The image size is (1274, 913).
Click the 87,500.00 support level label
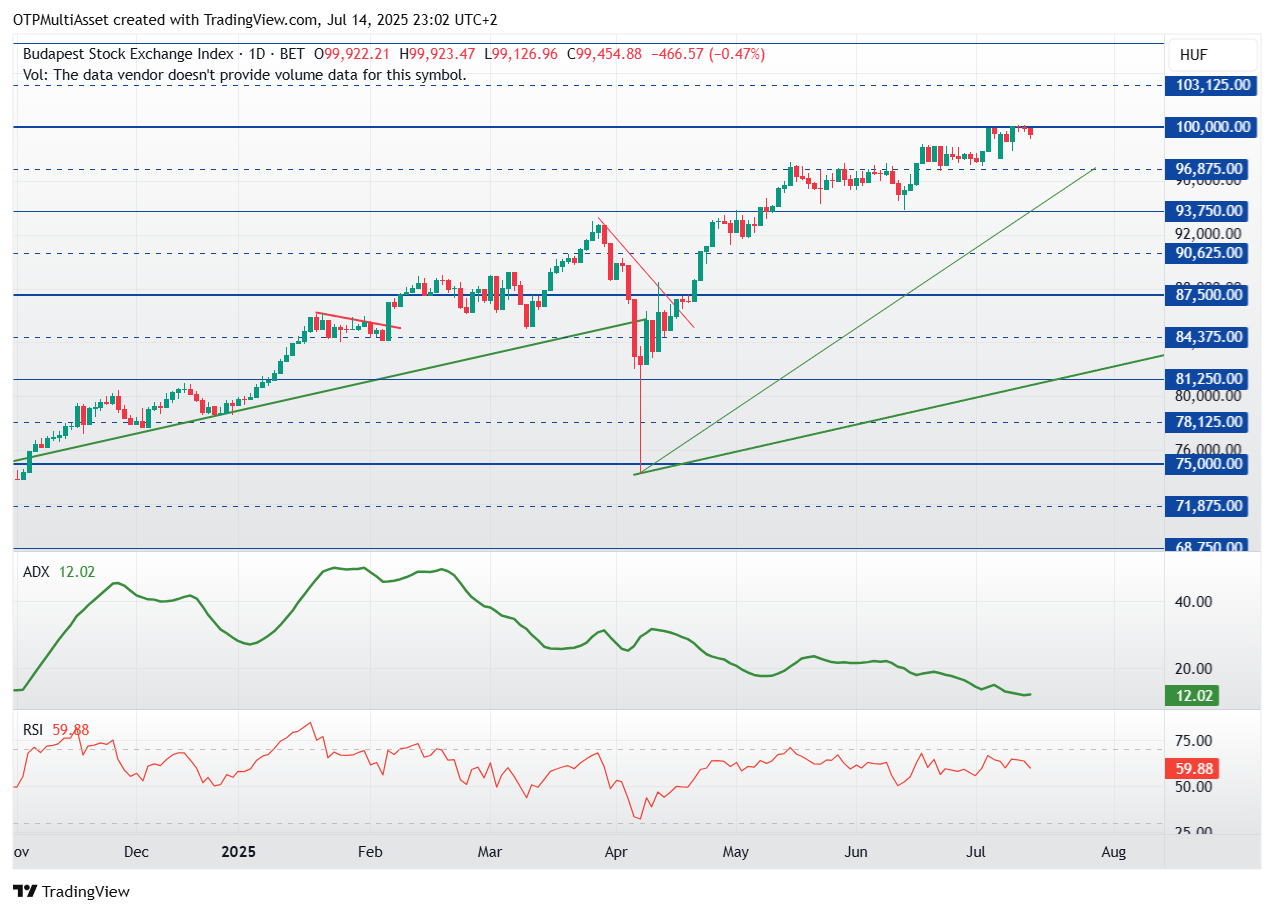pyautogui.click(x=1209, y=295)
